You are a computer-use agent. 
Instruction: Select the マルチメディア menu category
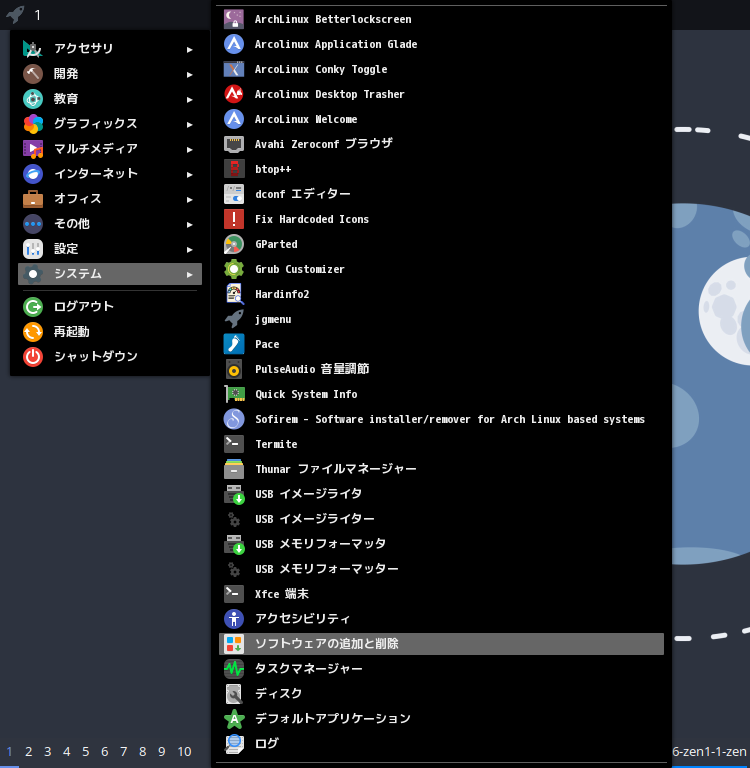pyautogui.click(x=110, y=148)
